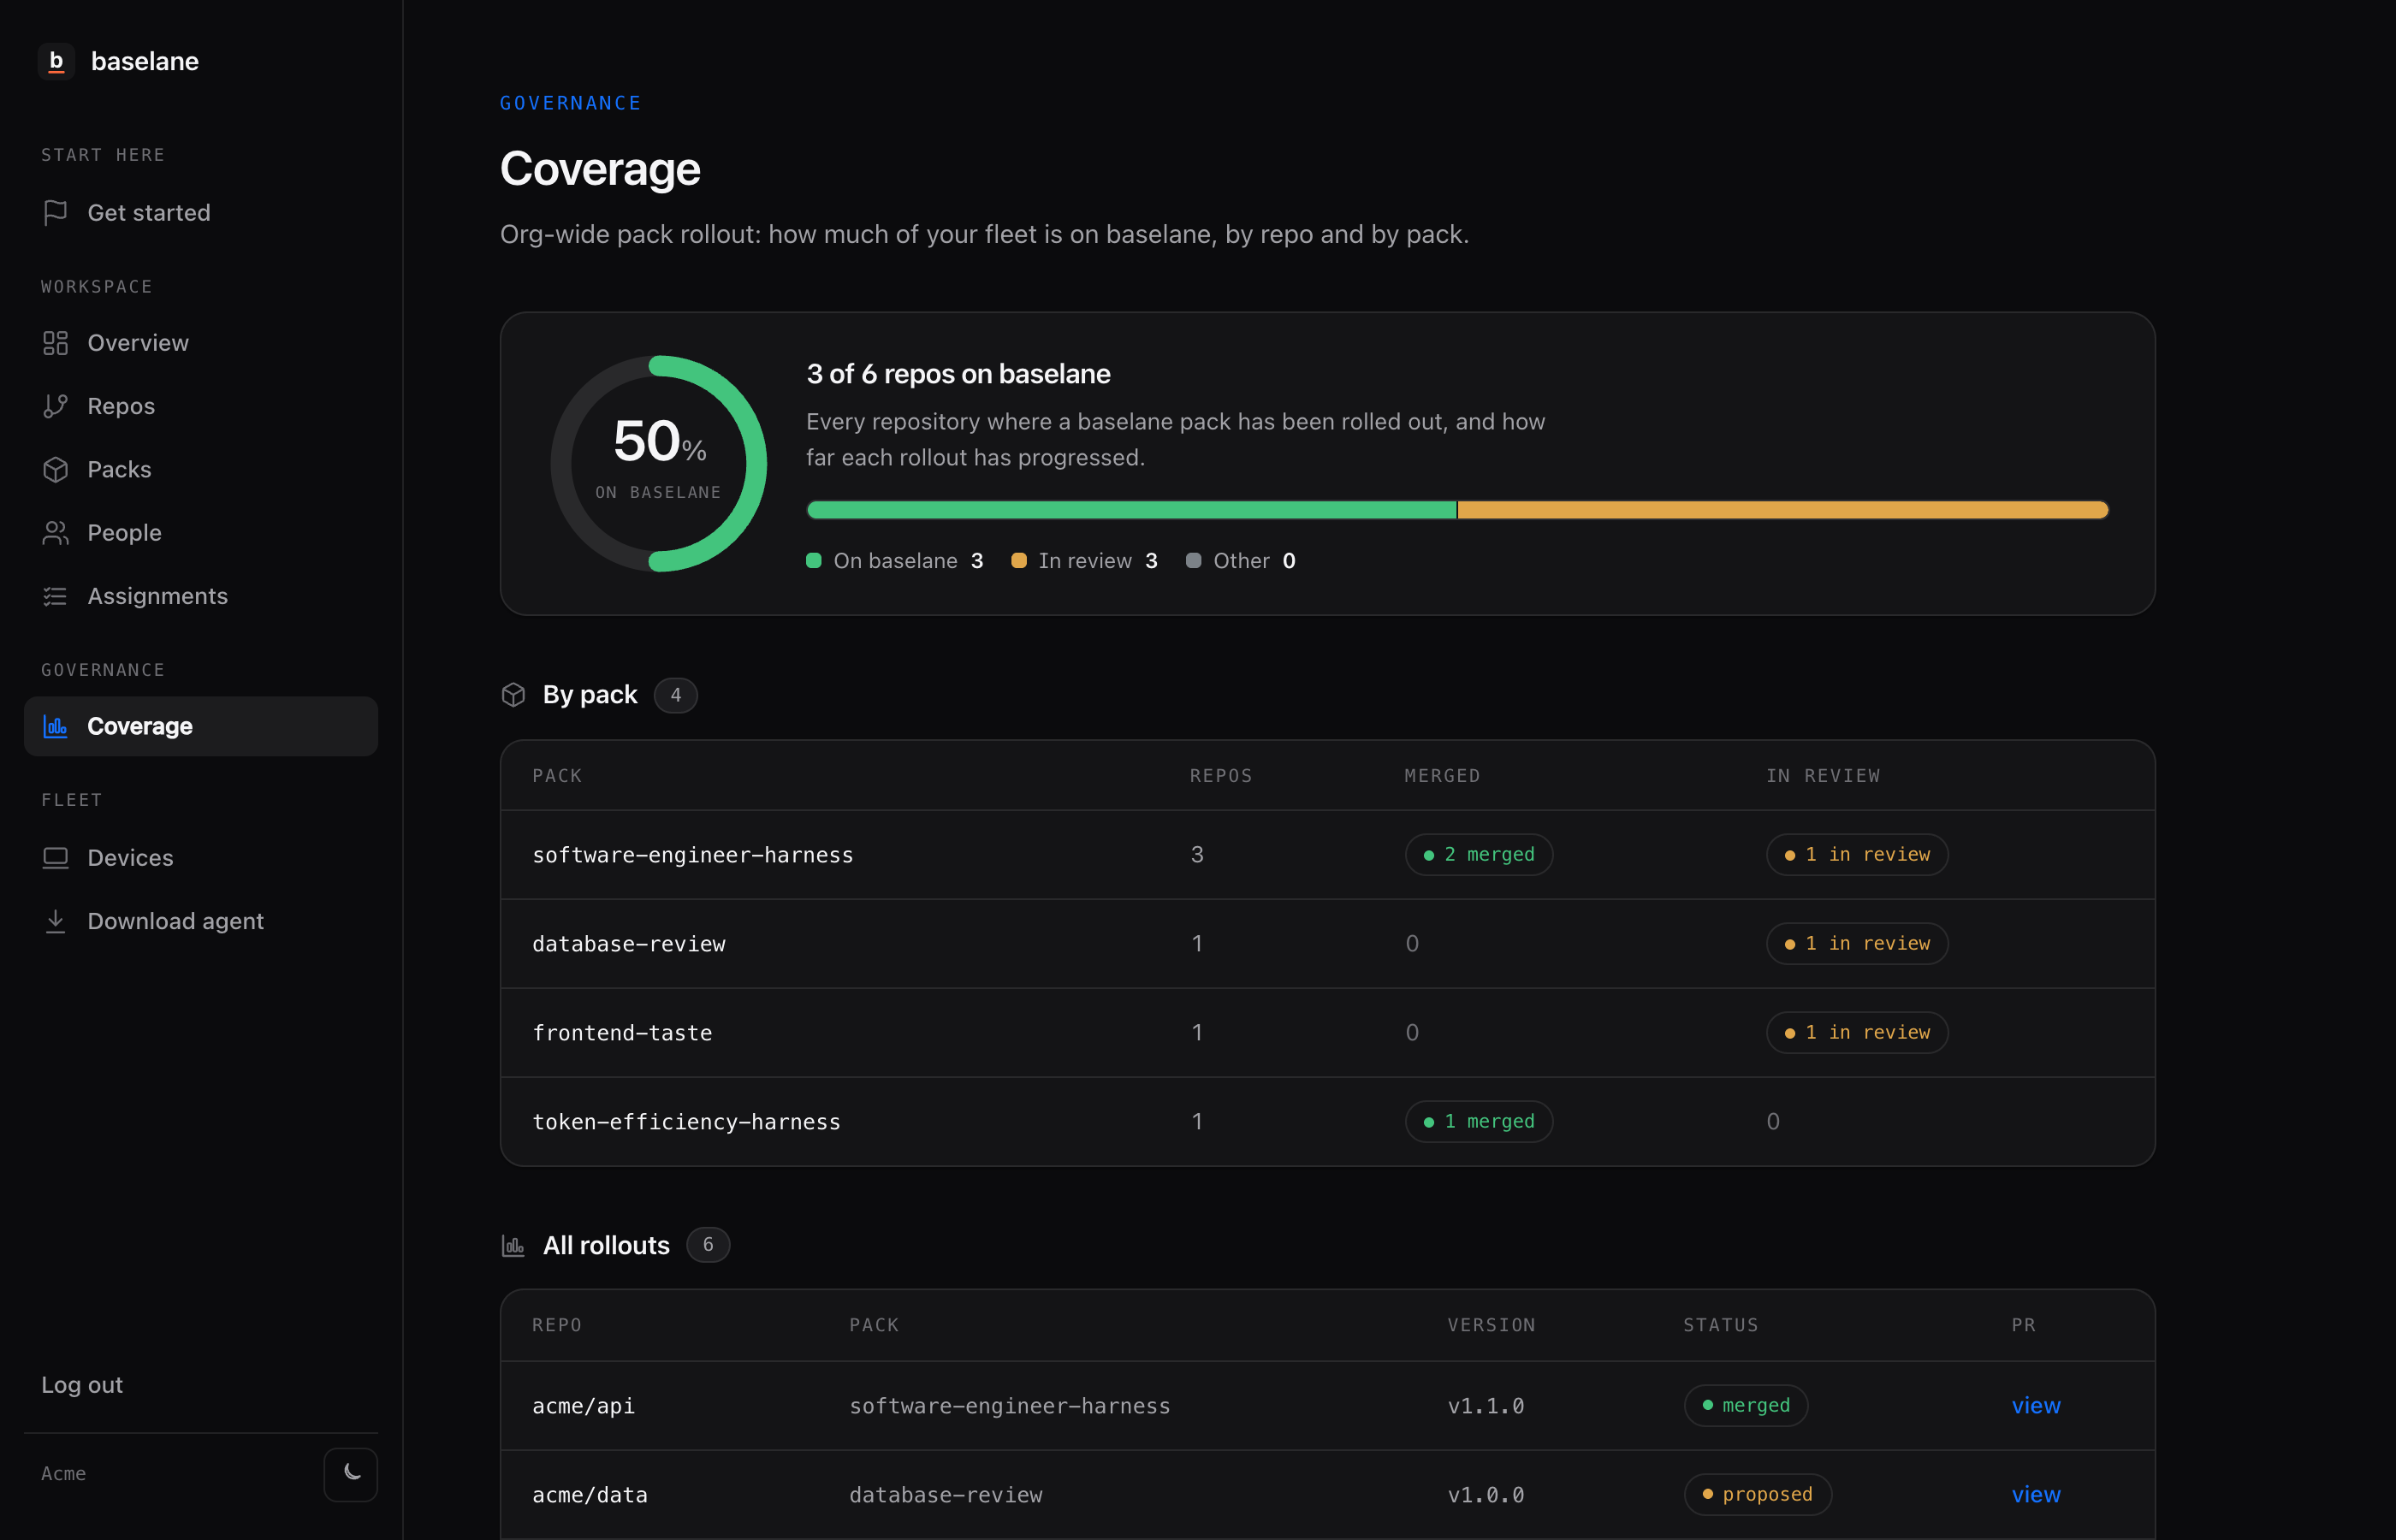The image size is (2396, 1540).
Task: Click the By pack cube icon
Action: (x=513, y=695)
